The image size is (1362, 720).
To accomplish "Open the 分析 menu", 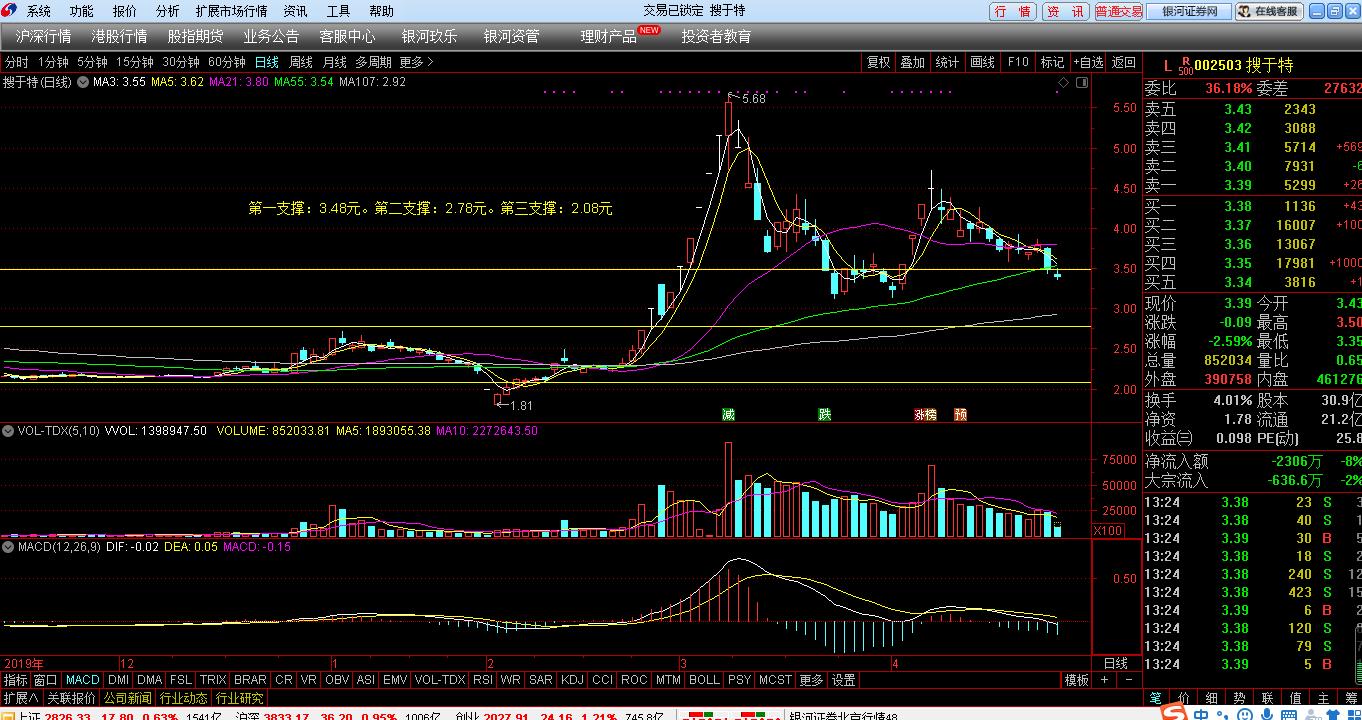I will coord(167,11).
